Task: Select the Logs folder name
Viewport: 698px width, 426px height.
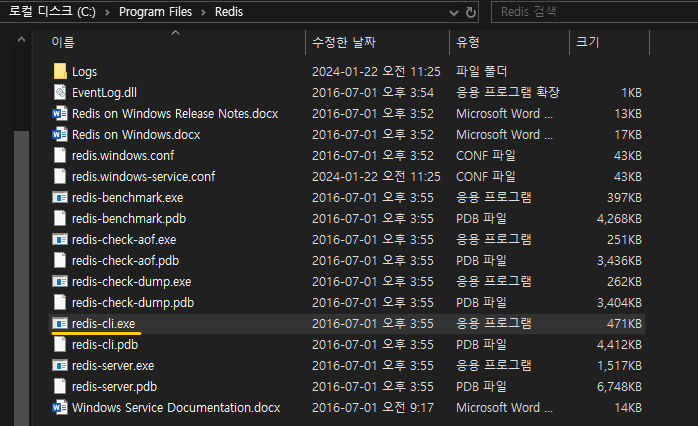Action: (x=85, y=72)
